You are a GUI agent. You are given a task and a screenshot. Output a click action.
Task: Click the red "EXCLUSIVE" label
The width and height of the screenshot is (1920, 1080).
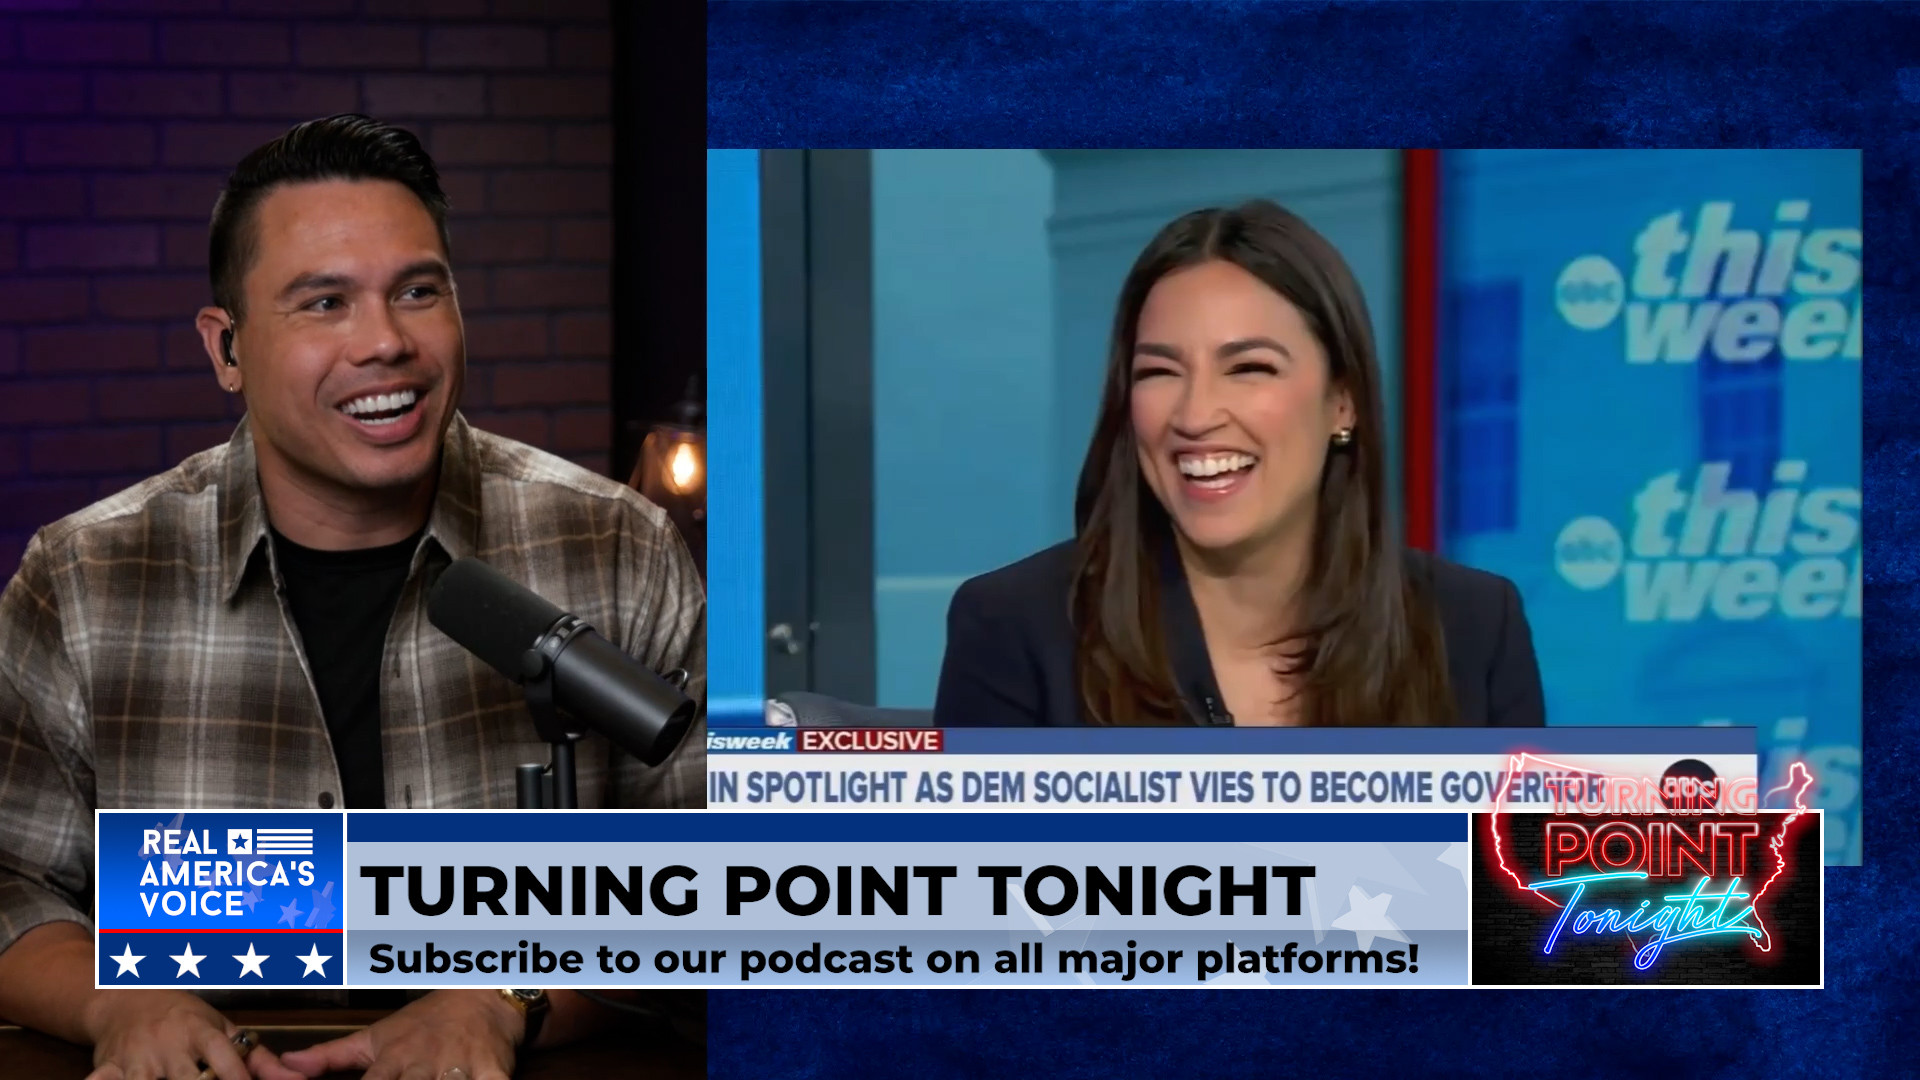point(870,741)
